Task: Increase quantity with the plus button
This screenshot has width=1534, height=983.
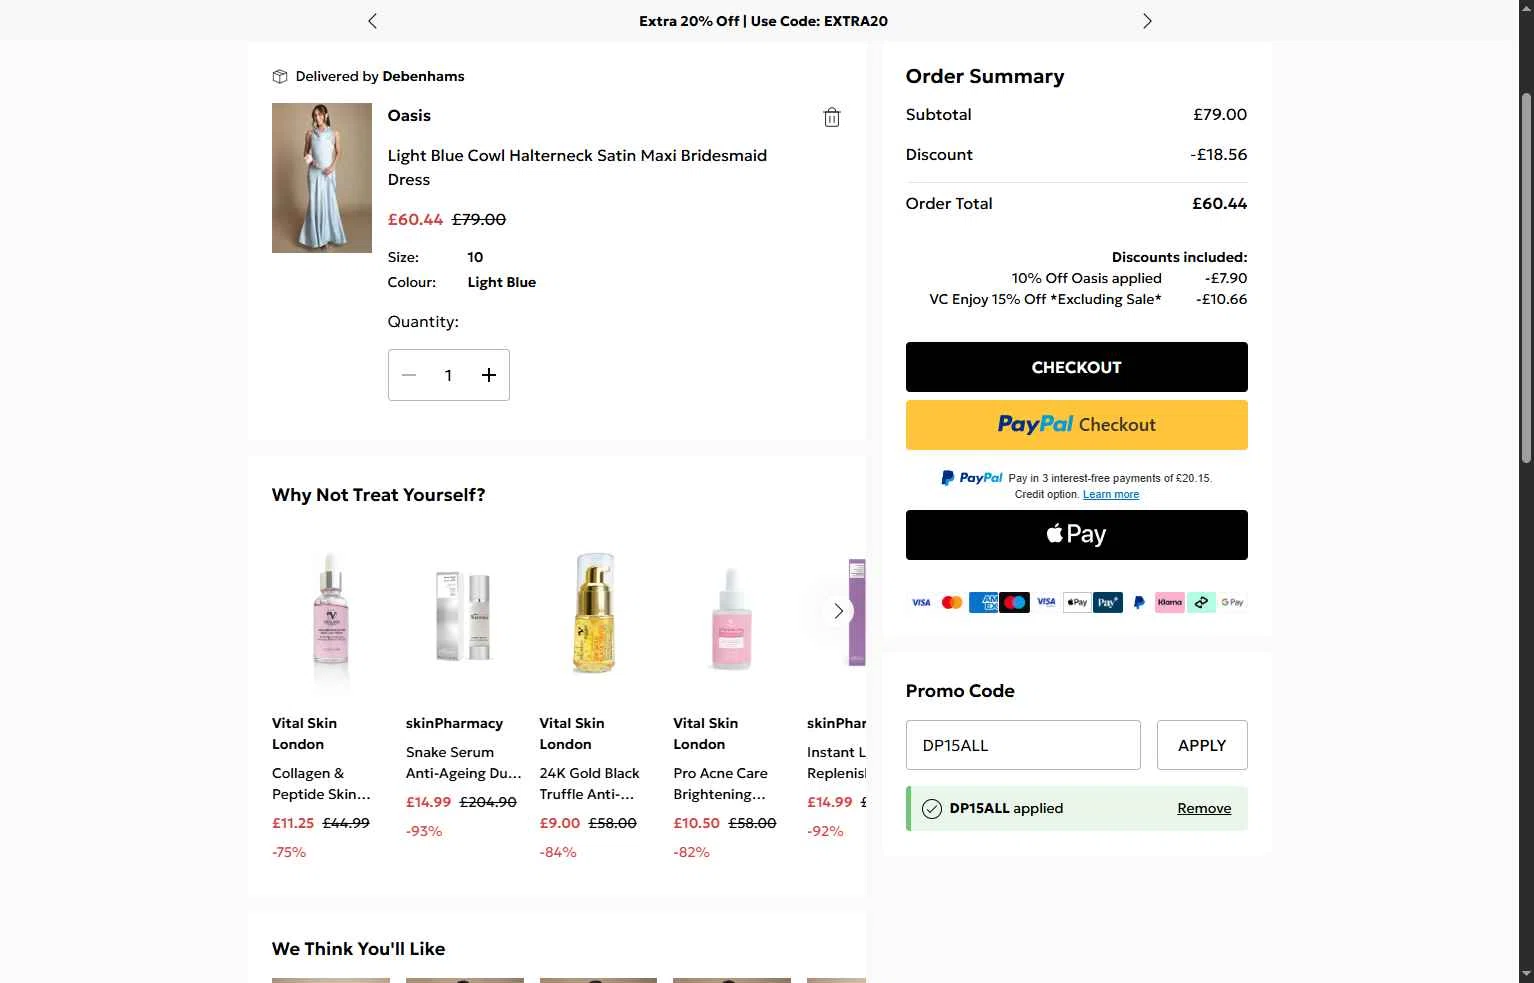Action: (489, 375)
